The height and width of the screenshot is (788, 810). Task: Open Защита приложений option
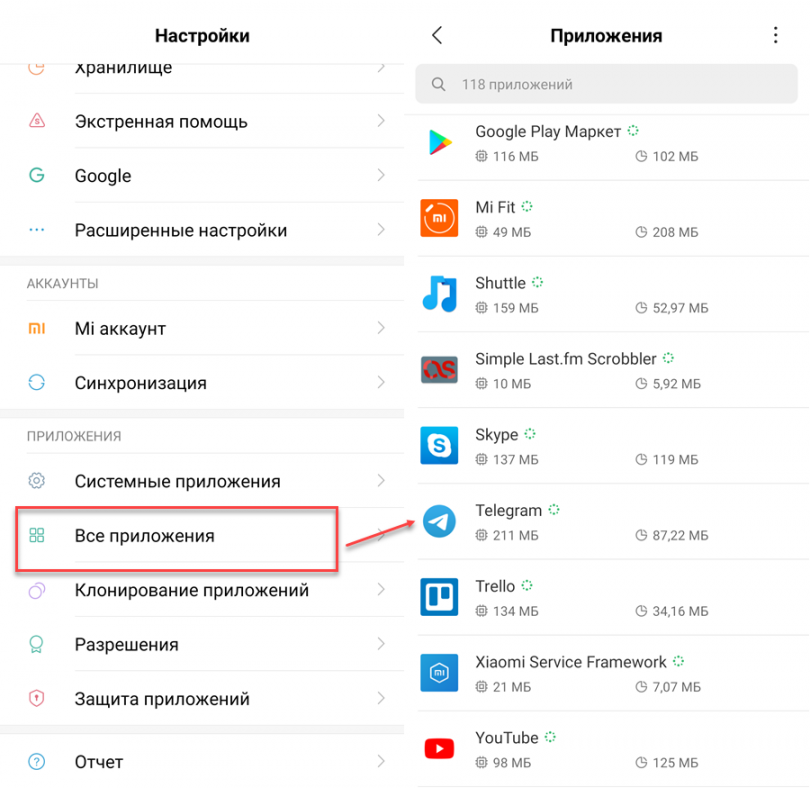click(202, 699)
